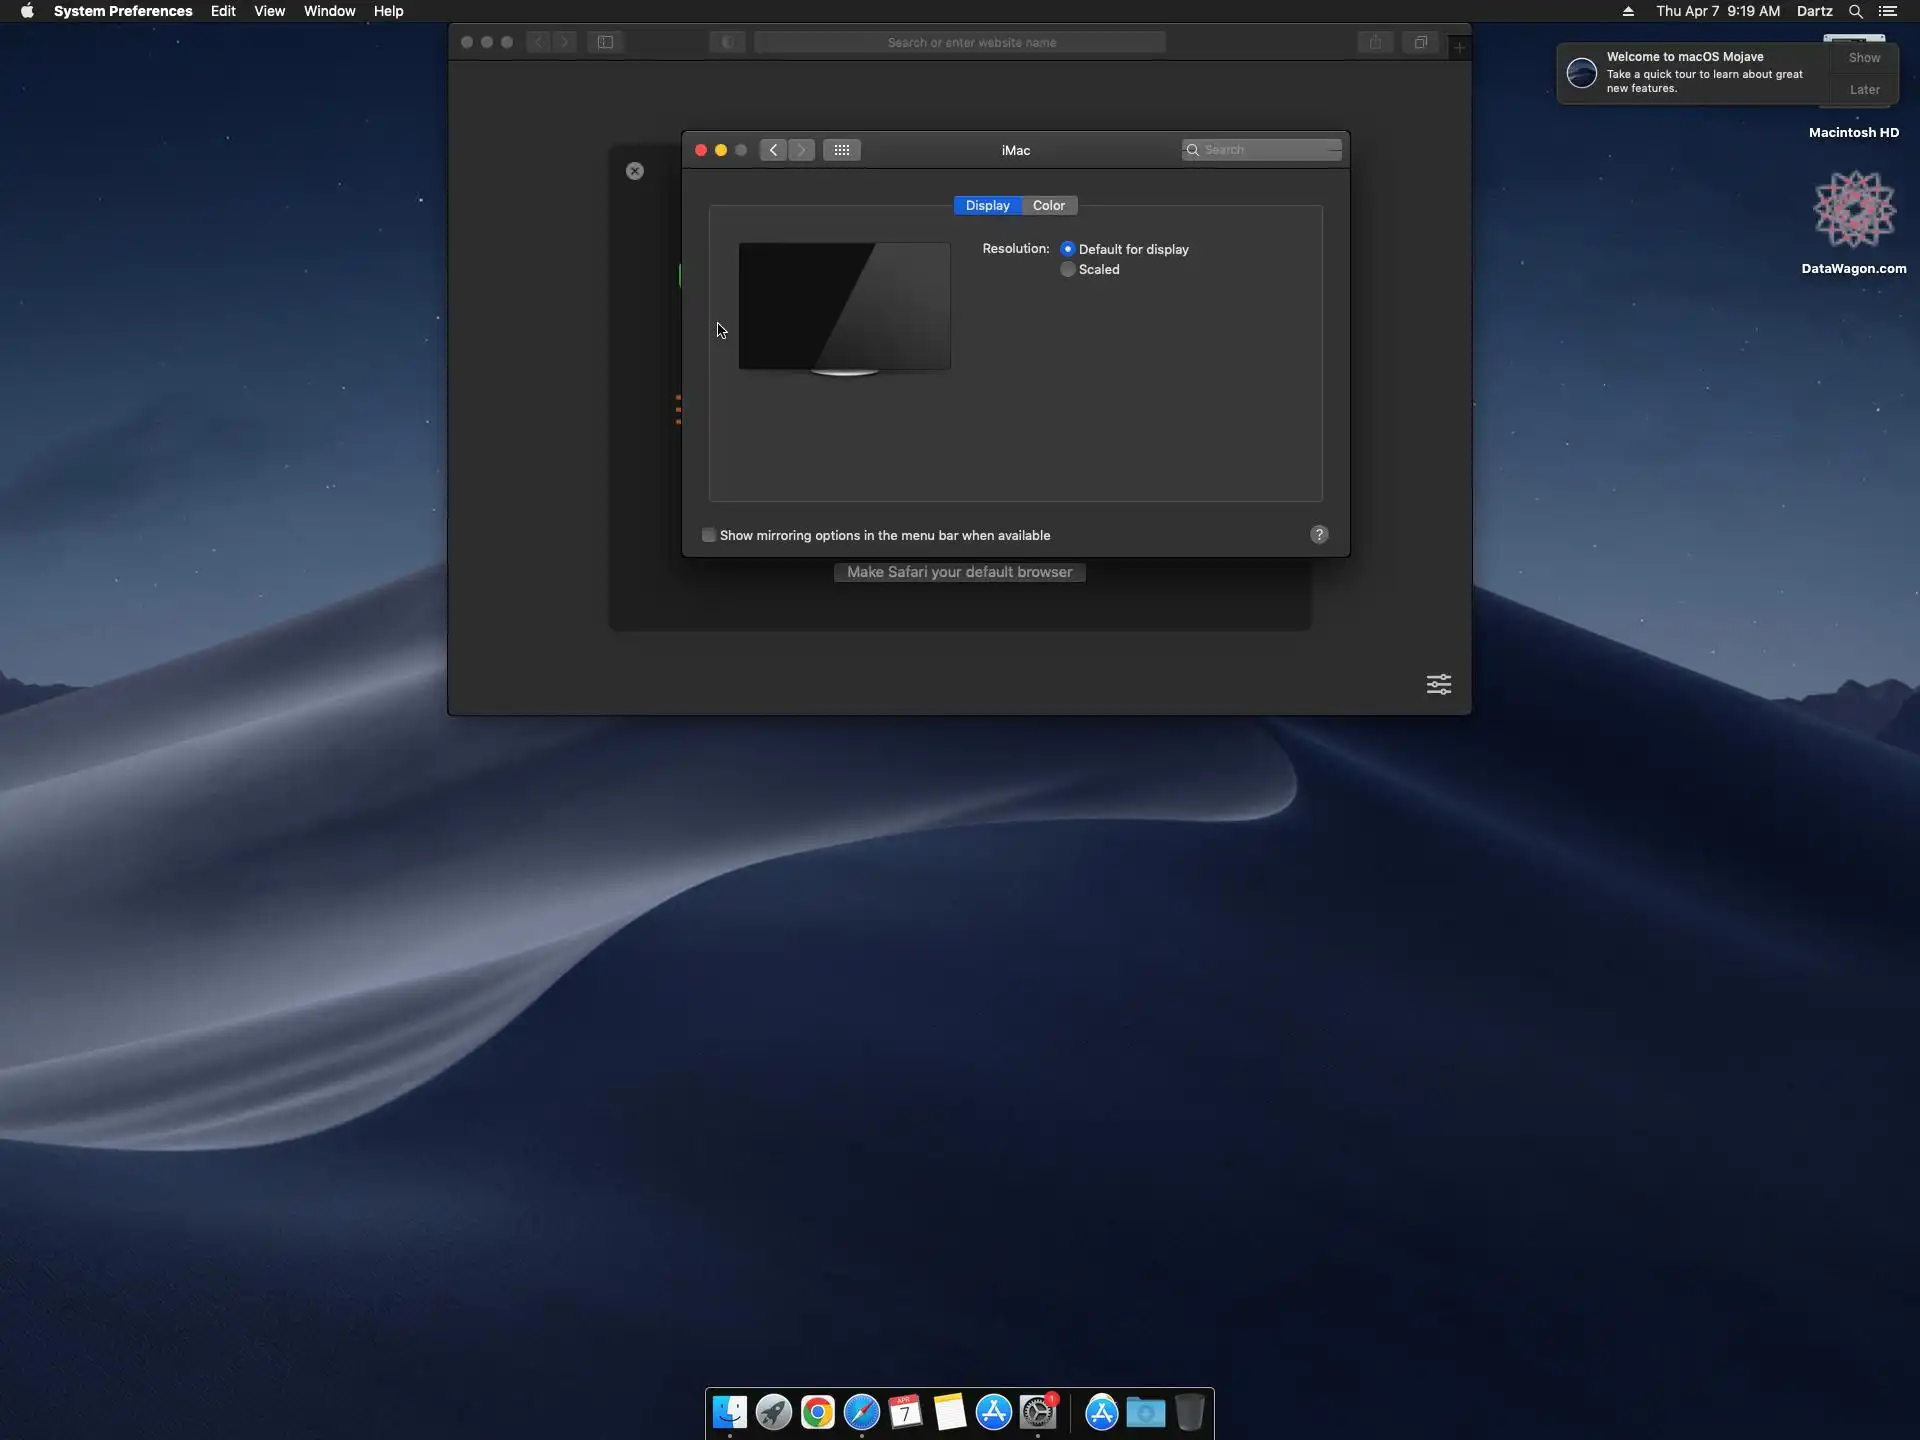Open Safari start page settings sliders icon

coord(1438,684)
